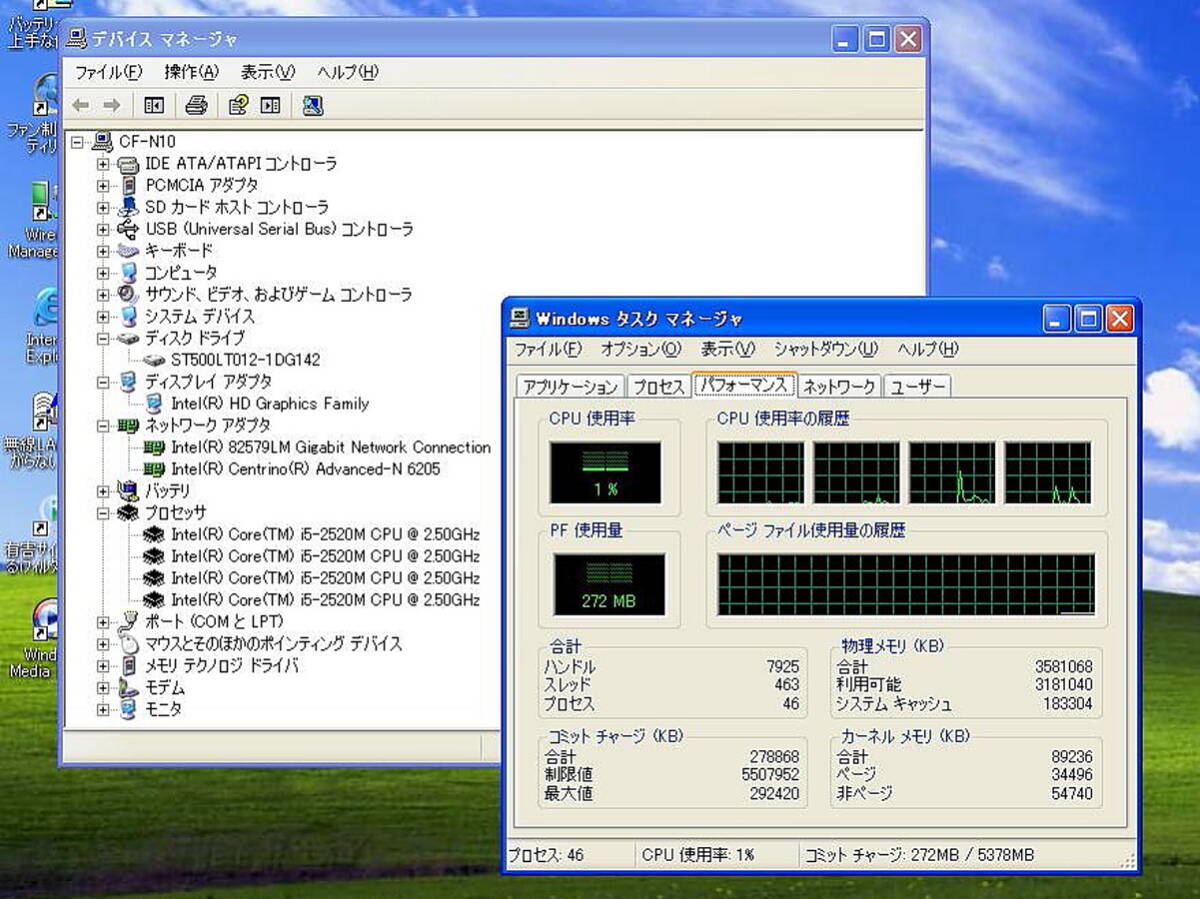
Task: Click the PF 使用量 gauge showing 272 MB
Action: click(x=609, y=585)
